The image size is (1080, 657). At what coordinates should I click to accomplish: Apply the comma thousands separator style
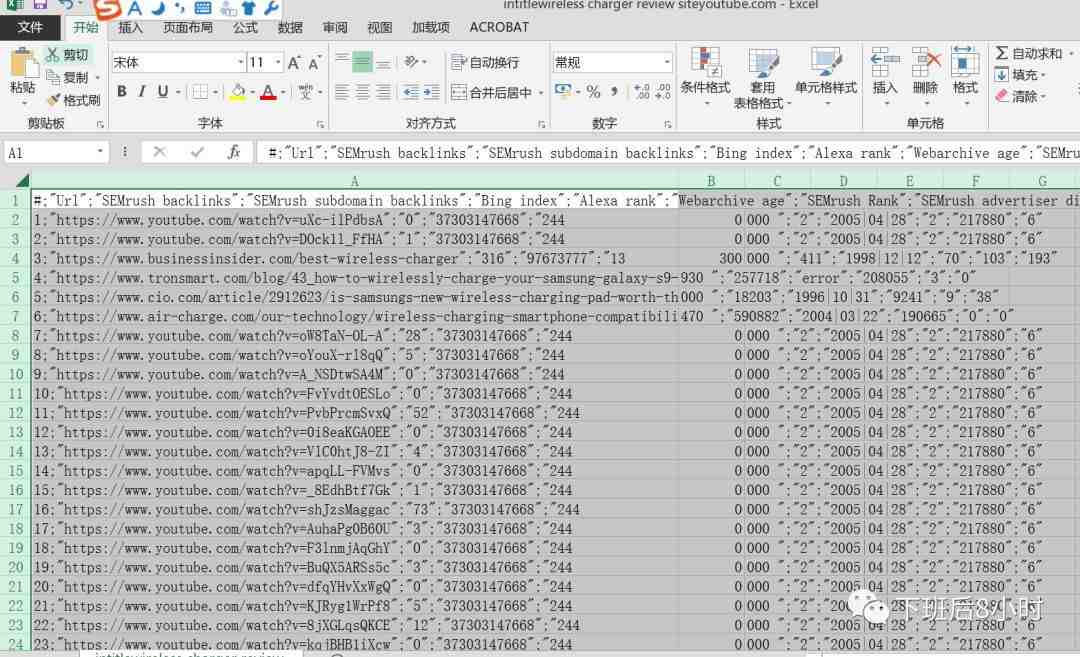(614, 92)
